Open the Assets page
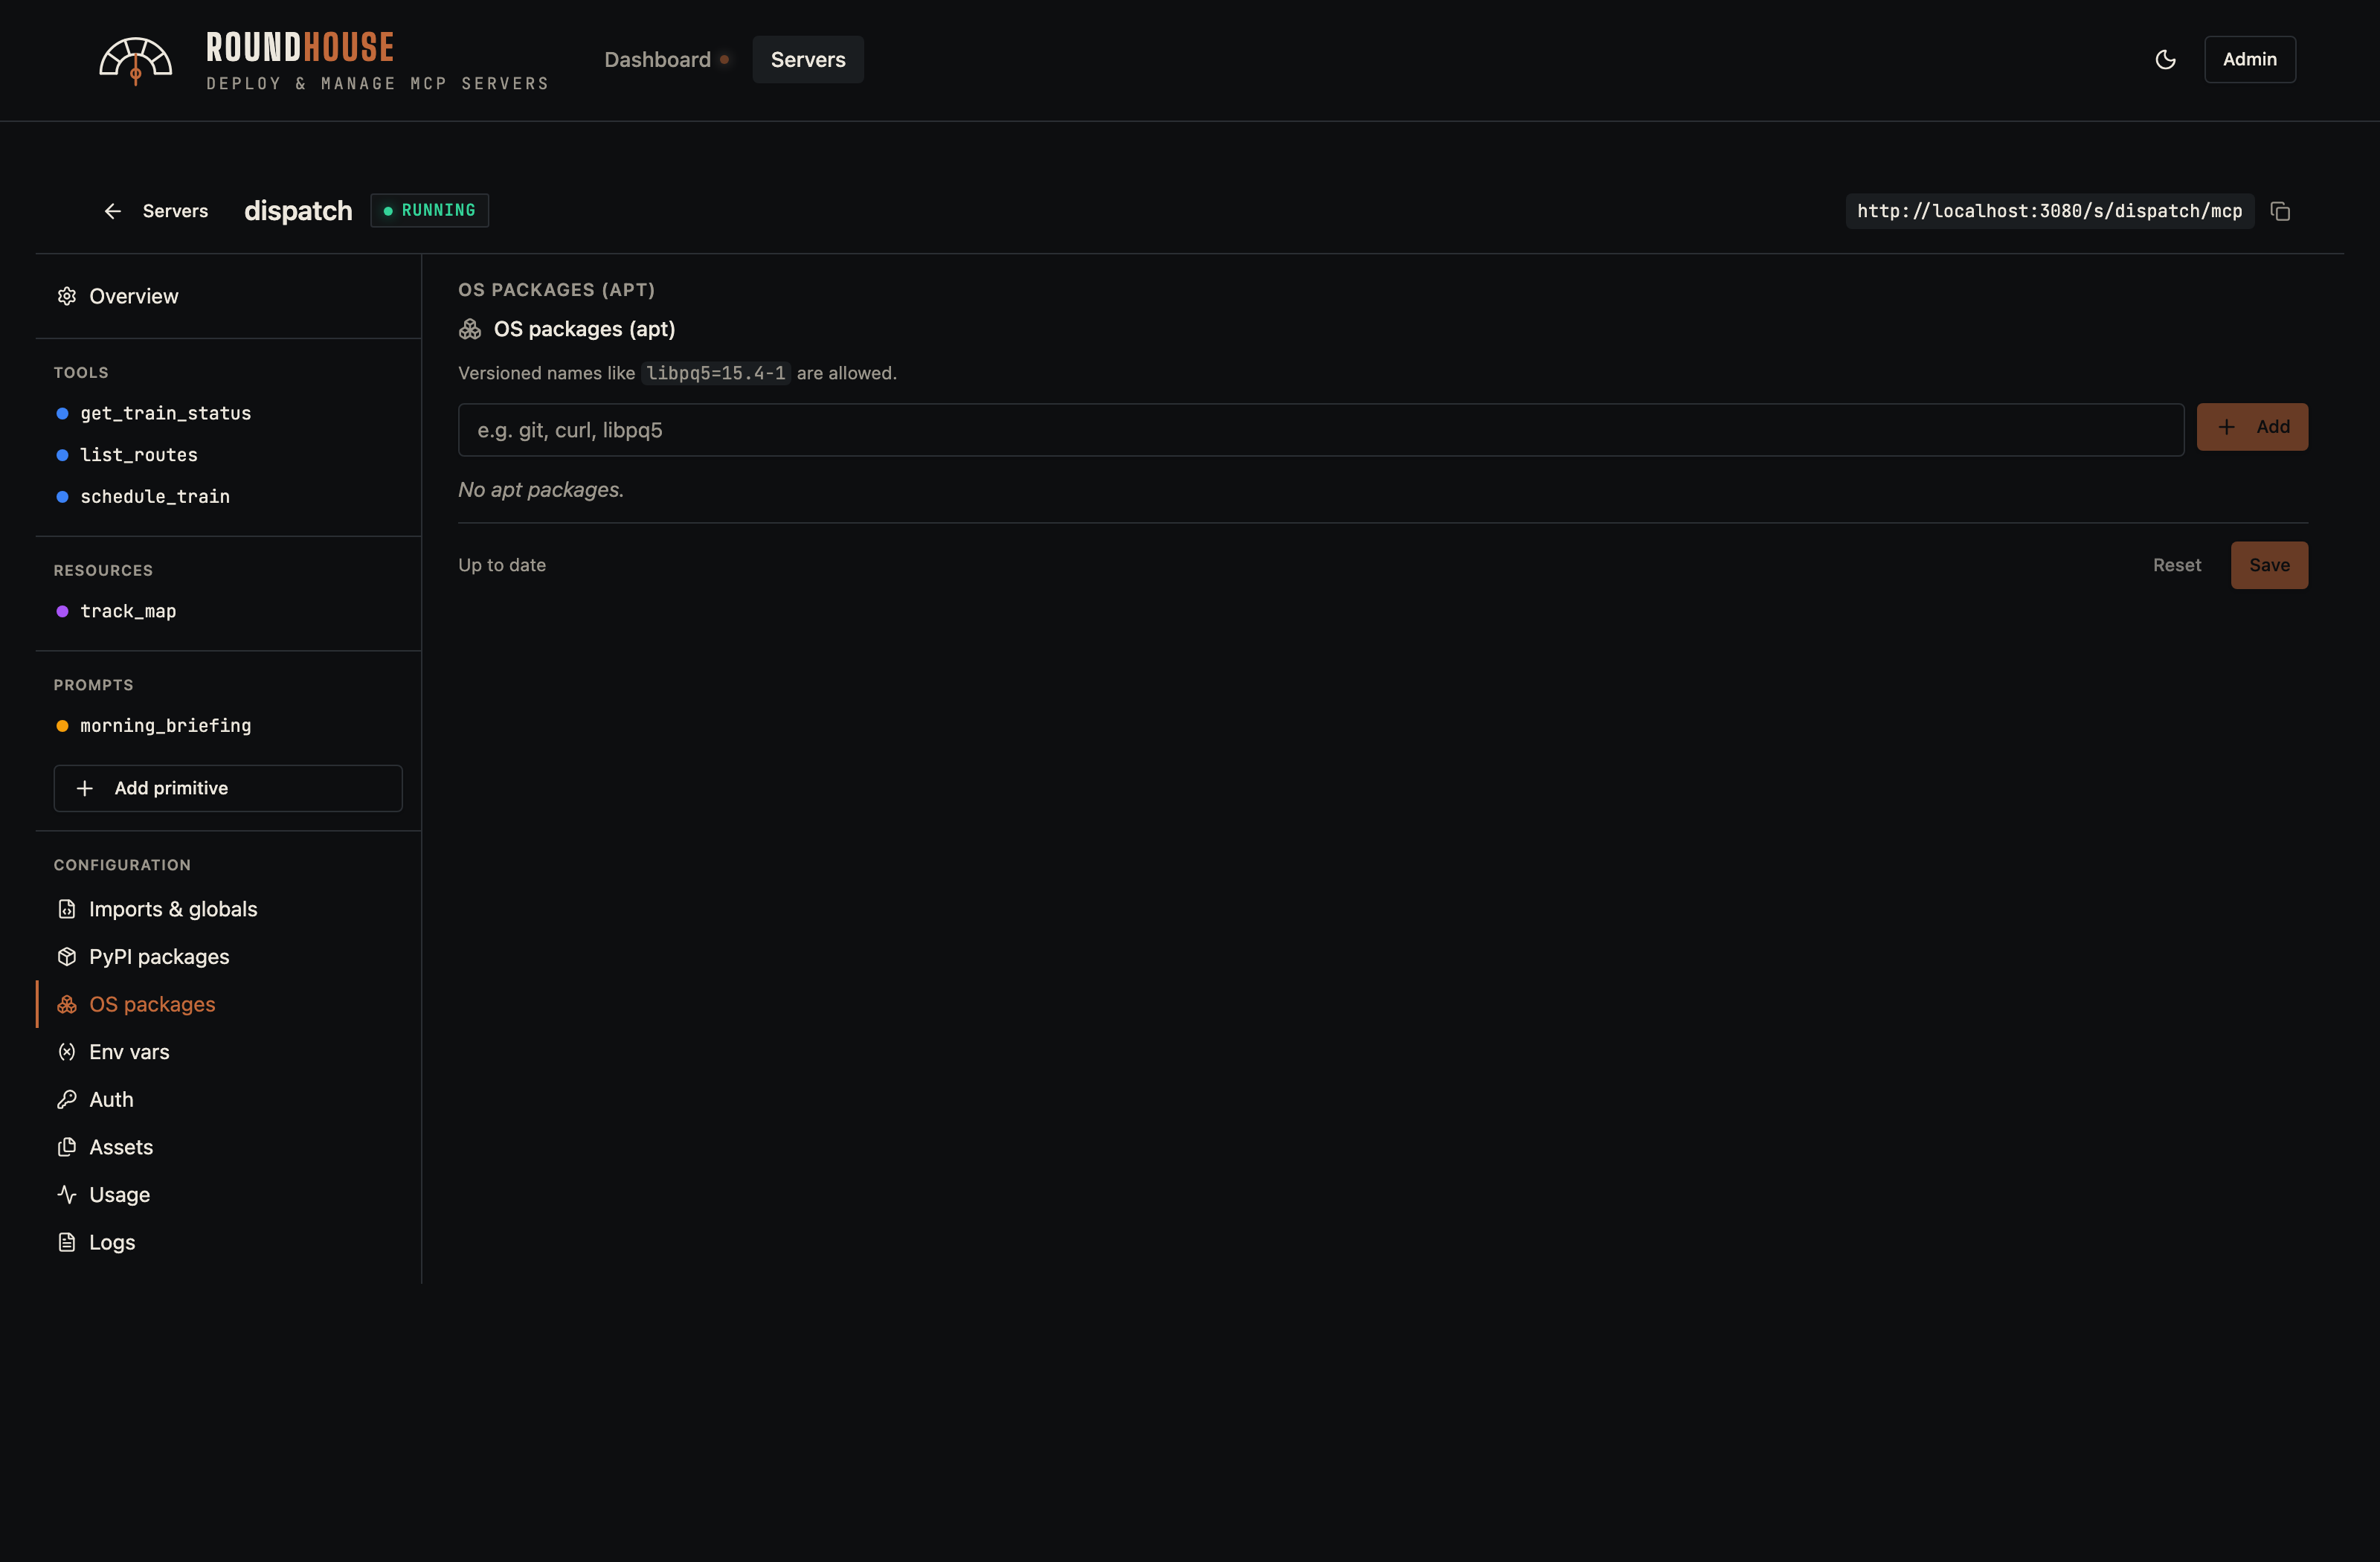Image resolution: width=2380 pixels, height=1562 pixels. [228, 1147]
